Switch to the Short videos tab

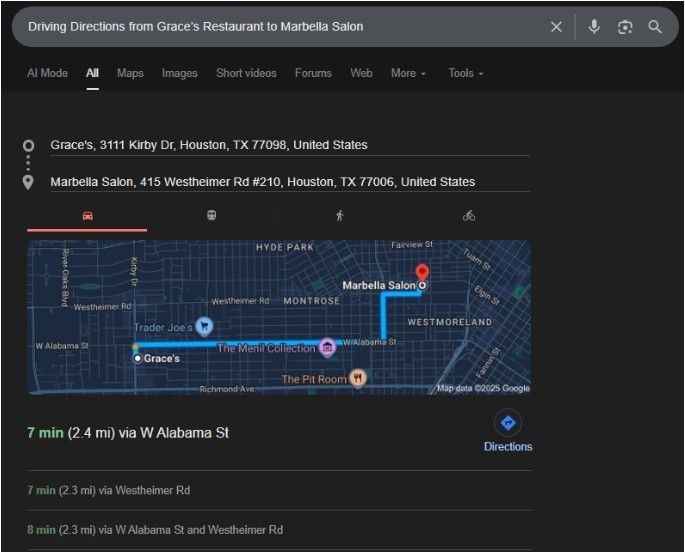pos(246,73)
